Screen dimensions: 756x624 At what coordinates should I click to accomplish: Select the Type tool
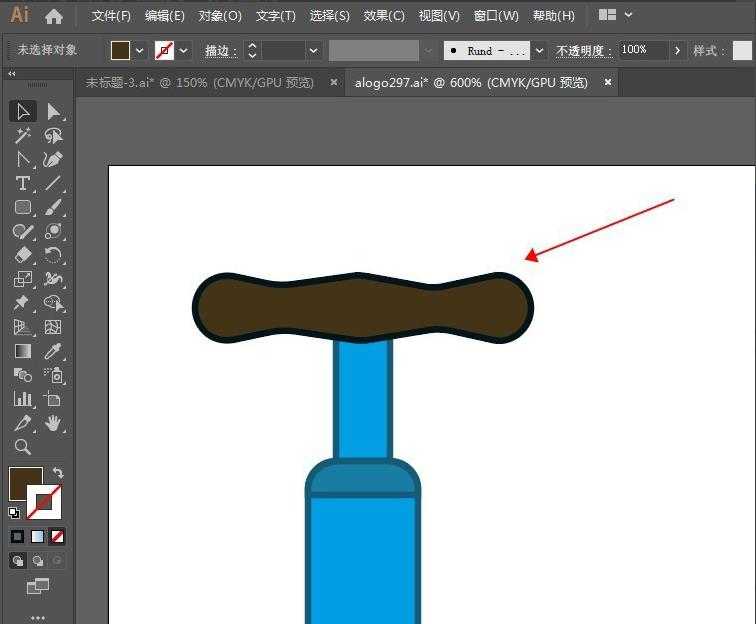point(22,183)
